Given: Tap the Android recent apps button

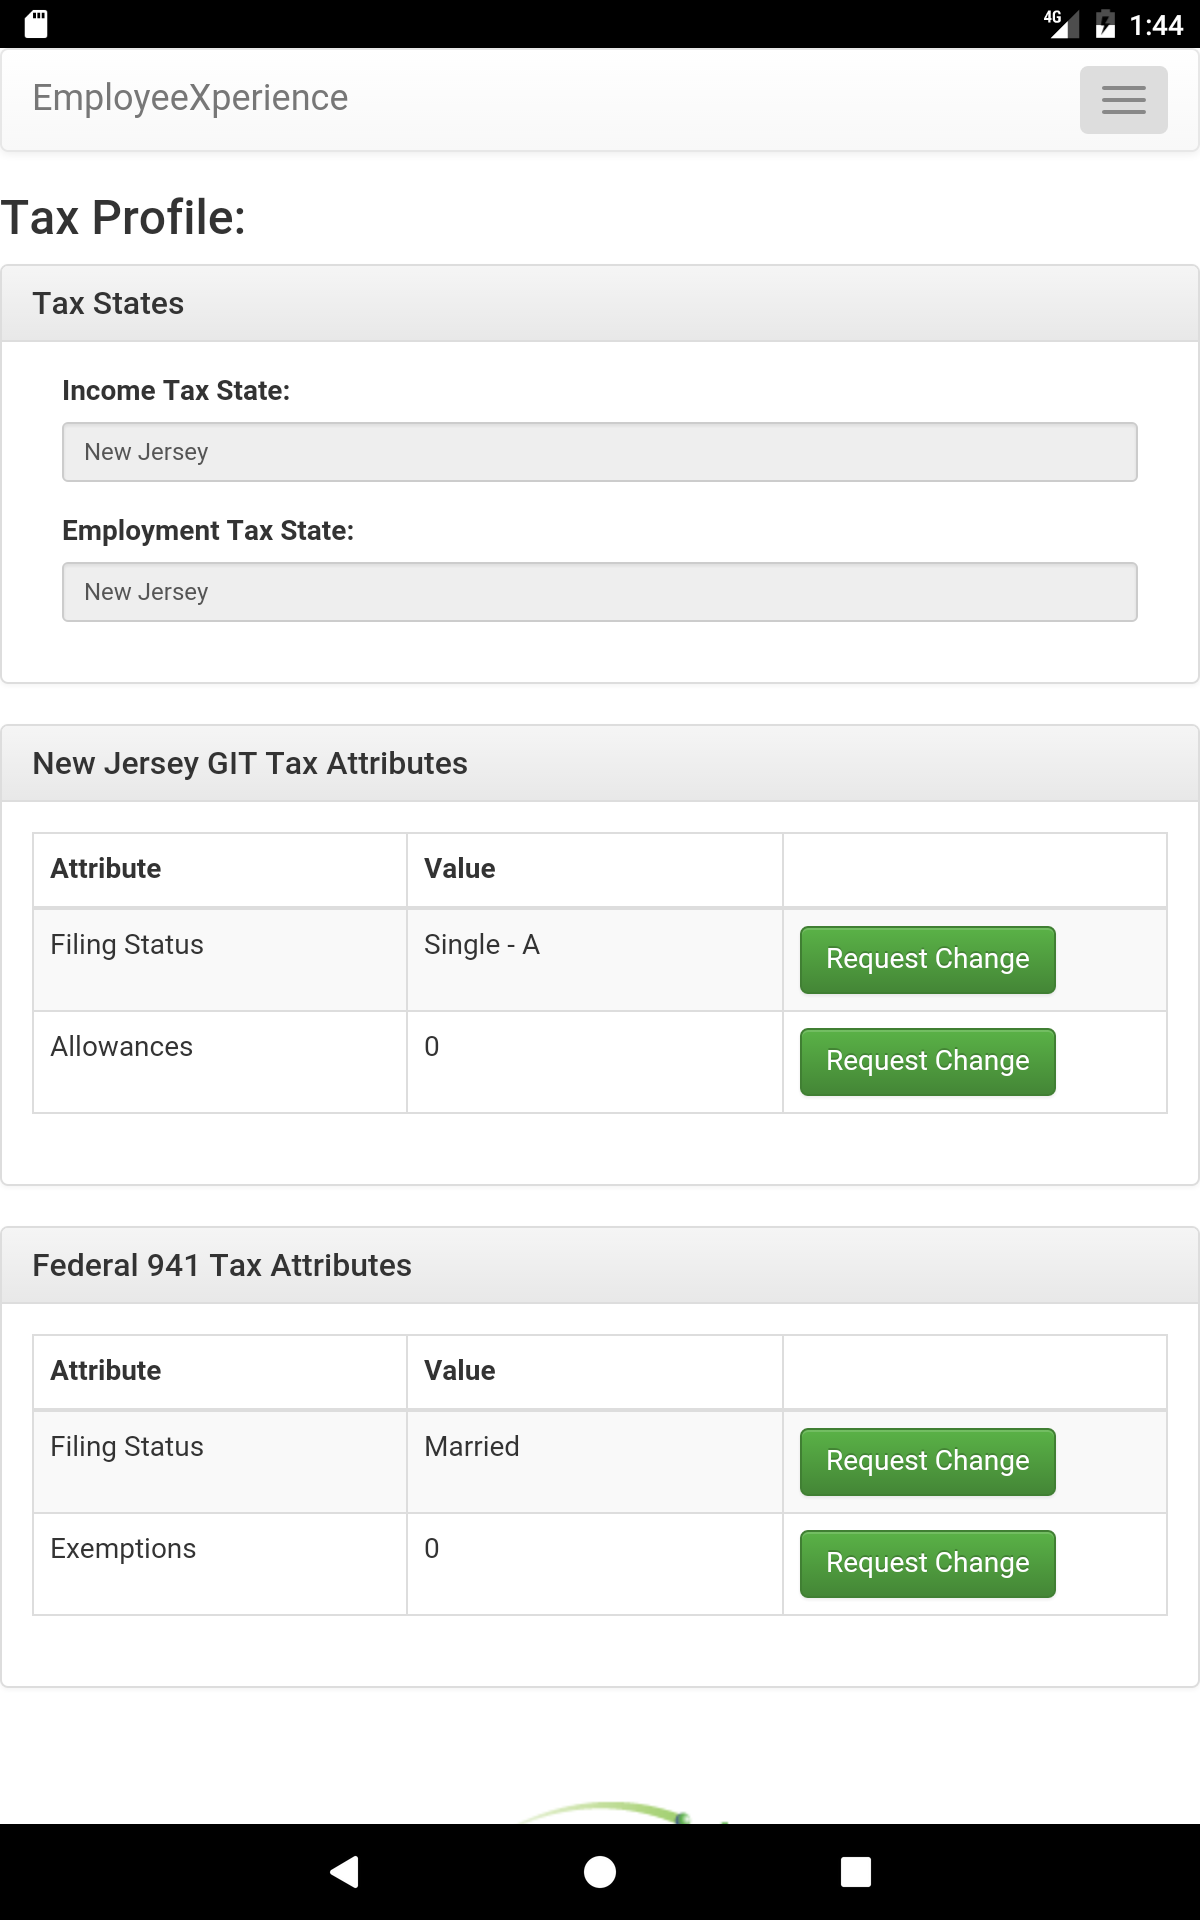Looking at the screenshot, I should point(856,1871).
